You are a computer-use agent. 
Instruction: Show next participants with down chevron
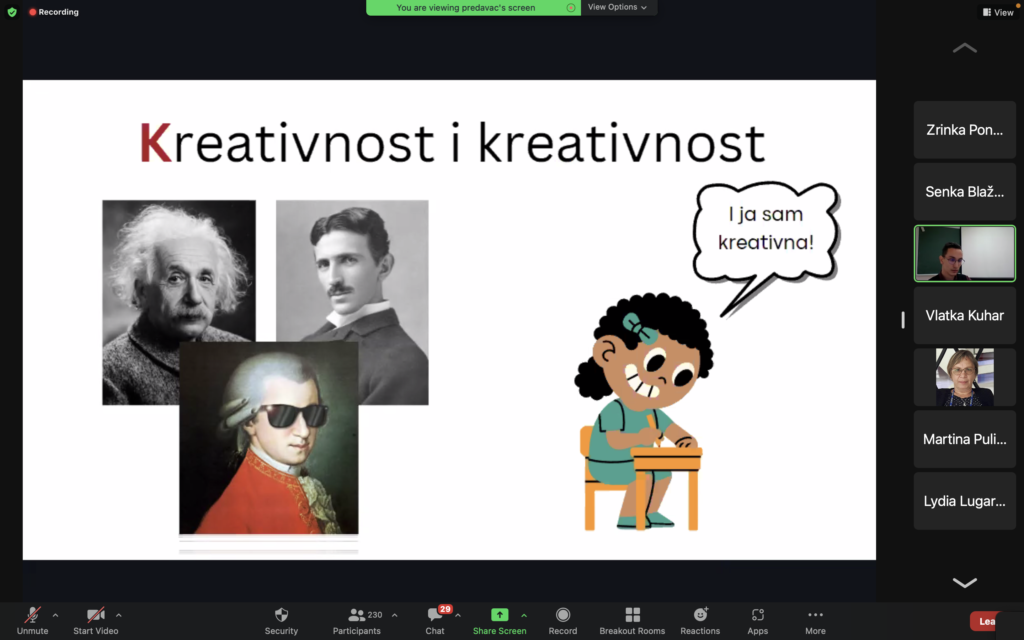pyautogui.click(x=965, y=583)
